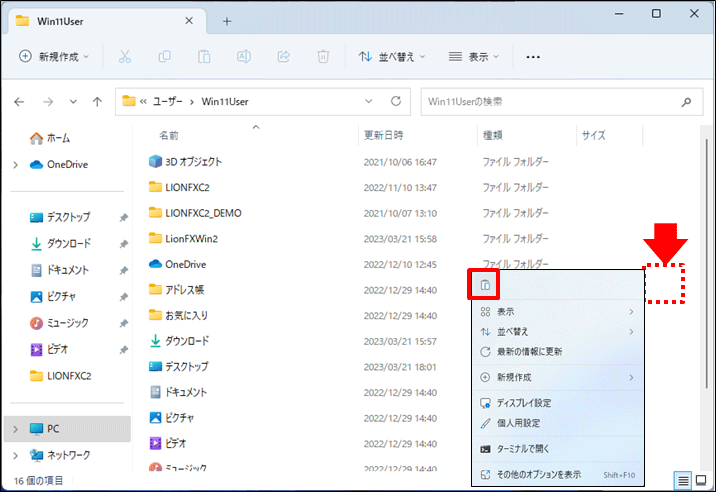This screenshot has height=492, width=716.
Task: Choose 最新の情報に更新 in context menu
Action: click(558, 351)
